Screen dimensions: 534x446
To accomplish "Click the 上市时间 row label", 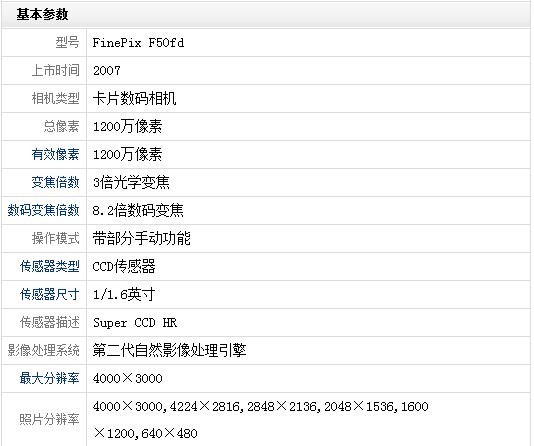I will click(x=56, y=70).
